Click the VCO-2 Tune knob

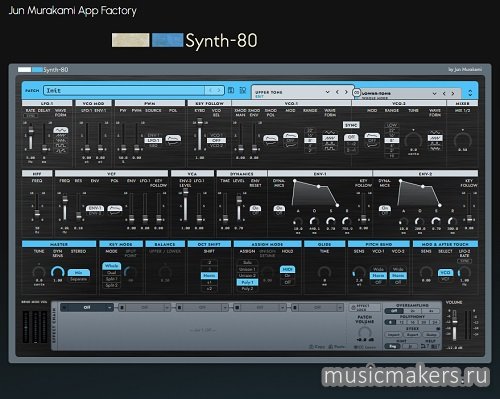pos(413,140)
